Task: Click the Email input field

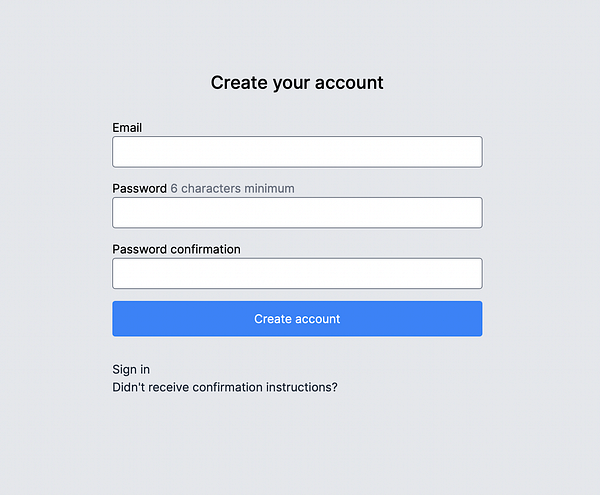Action: point(297,152)
